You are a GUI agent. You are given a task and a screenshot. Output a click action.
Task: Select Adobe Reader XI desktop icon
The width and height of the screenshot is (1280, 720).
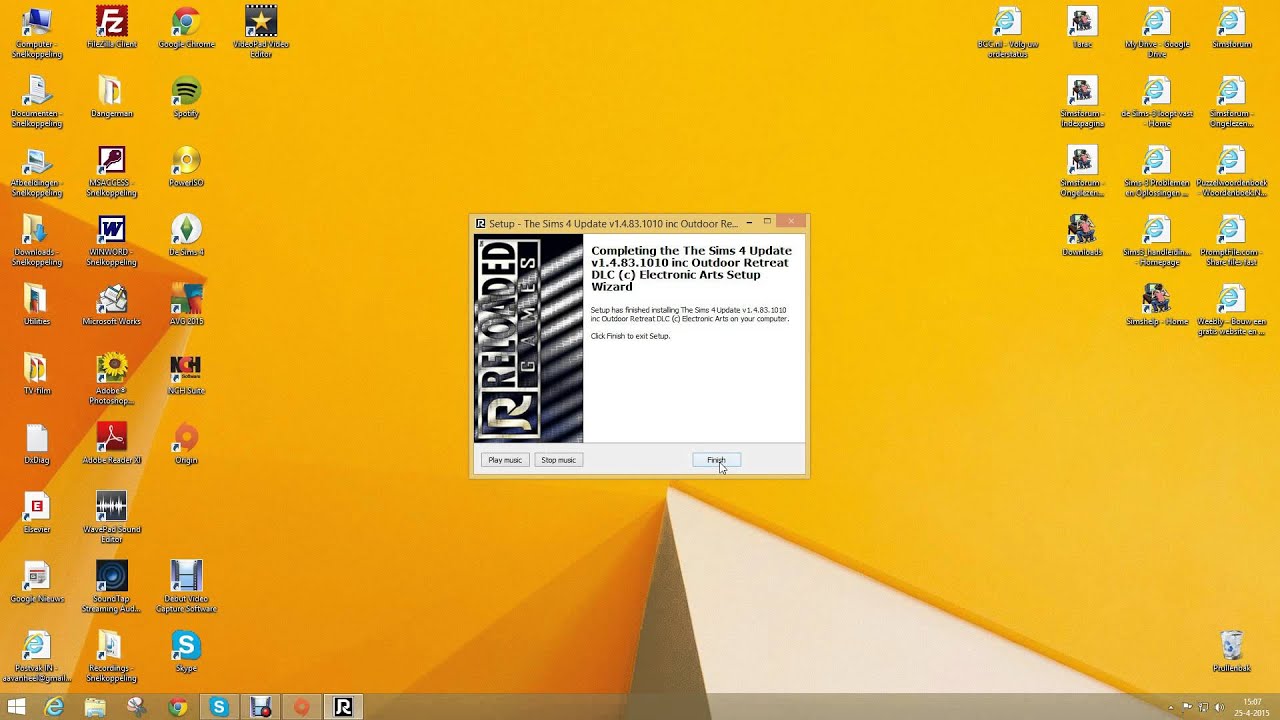(x=111, y=442)
